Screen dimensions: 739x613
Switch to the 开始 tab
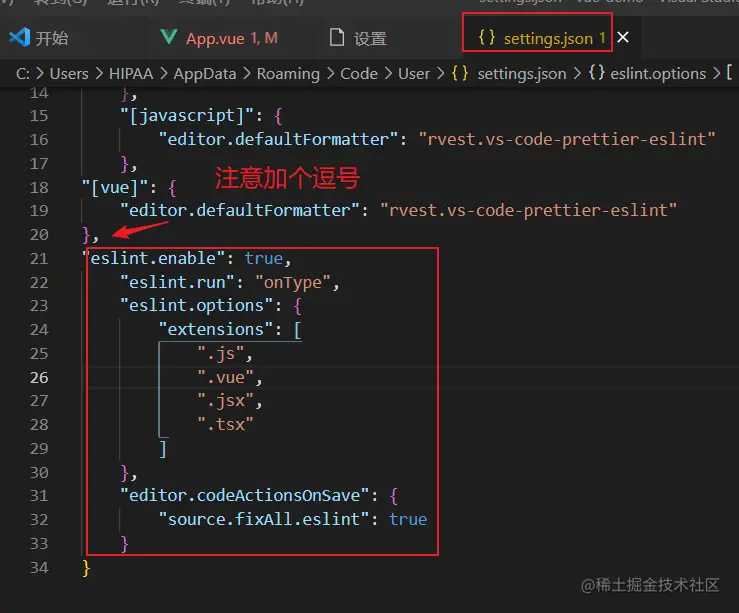click(x=39, y=38)
